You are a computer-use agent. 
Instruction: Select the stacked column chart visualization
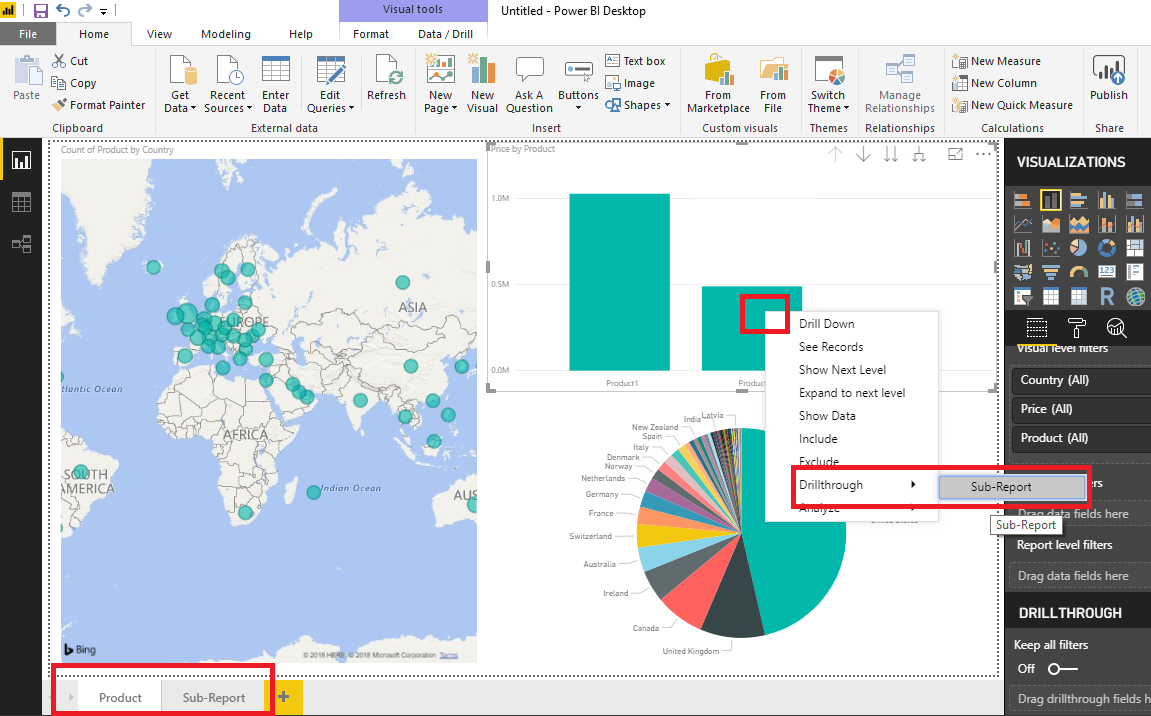coord(1050,200)
